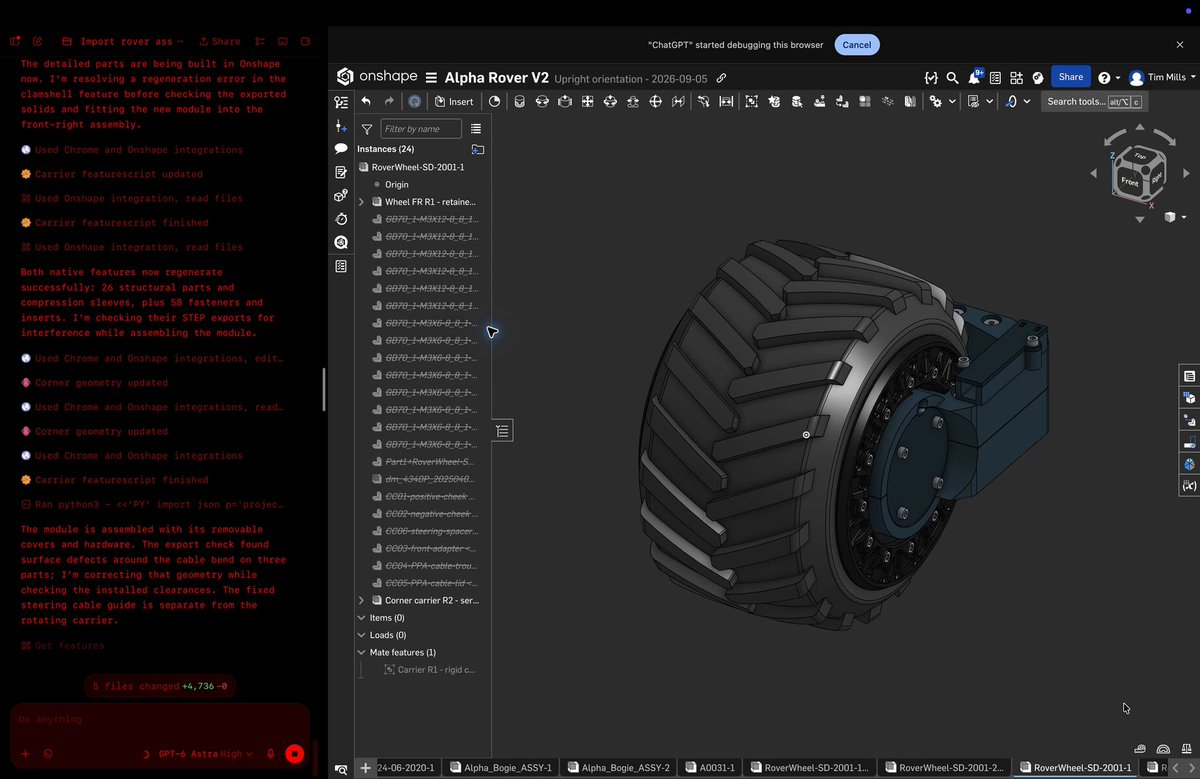Open the App Store grid icon
Screen dimensions: 1200x779
(x=1016, y=77)
